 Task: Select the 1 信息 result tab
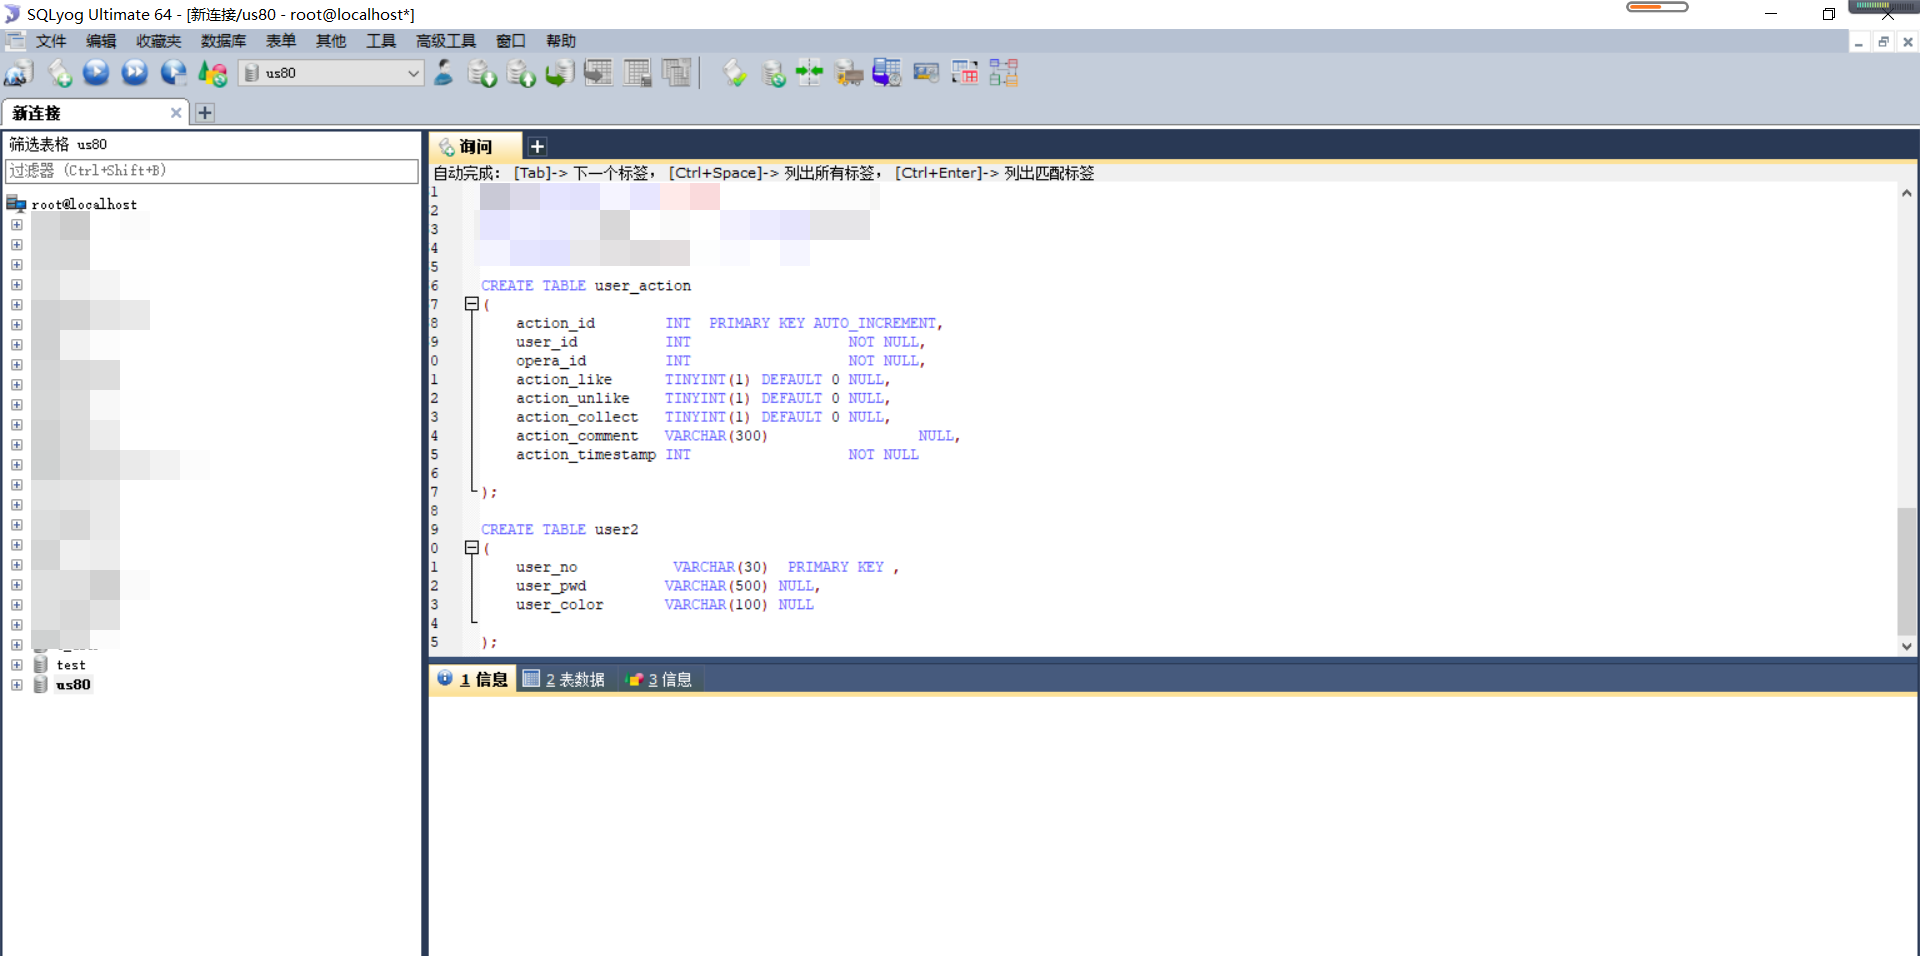point(473,679)
